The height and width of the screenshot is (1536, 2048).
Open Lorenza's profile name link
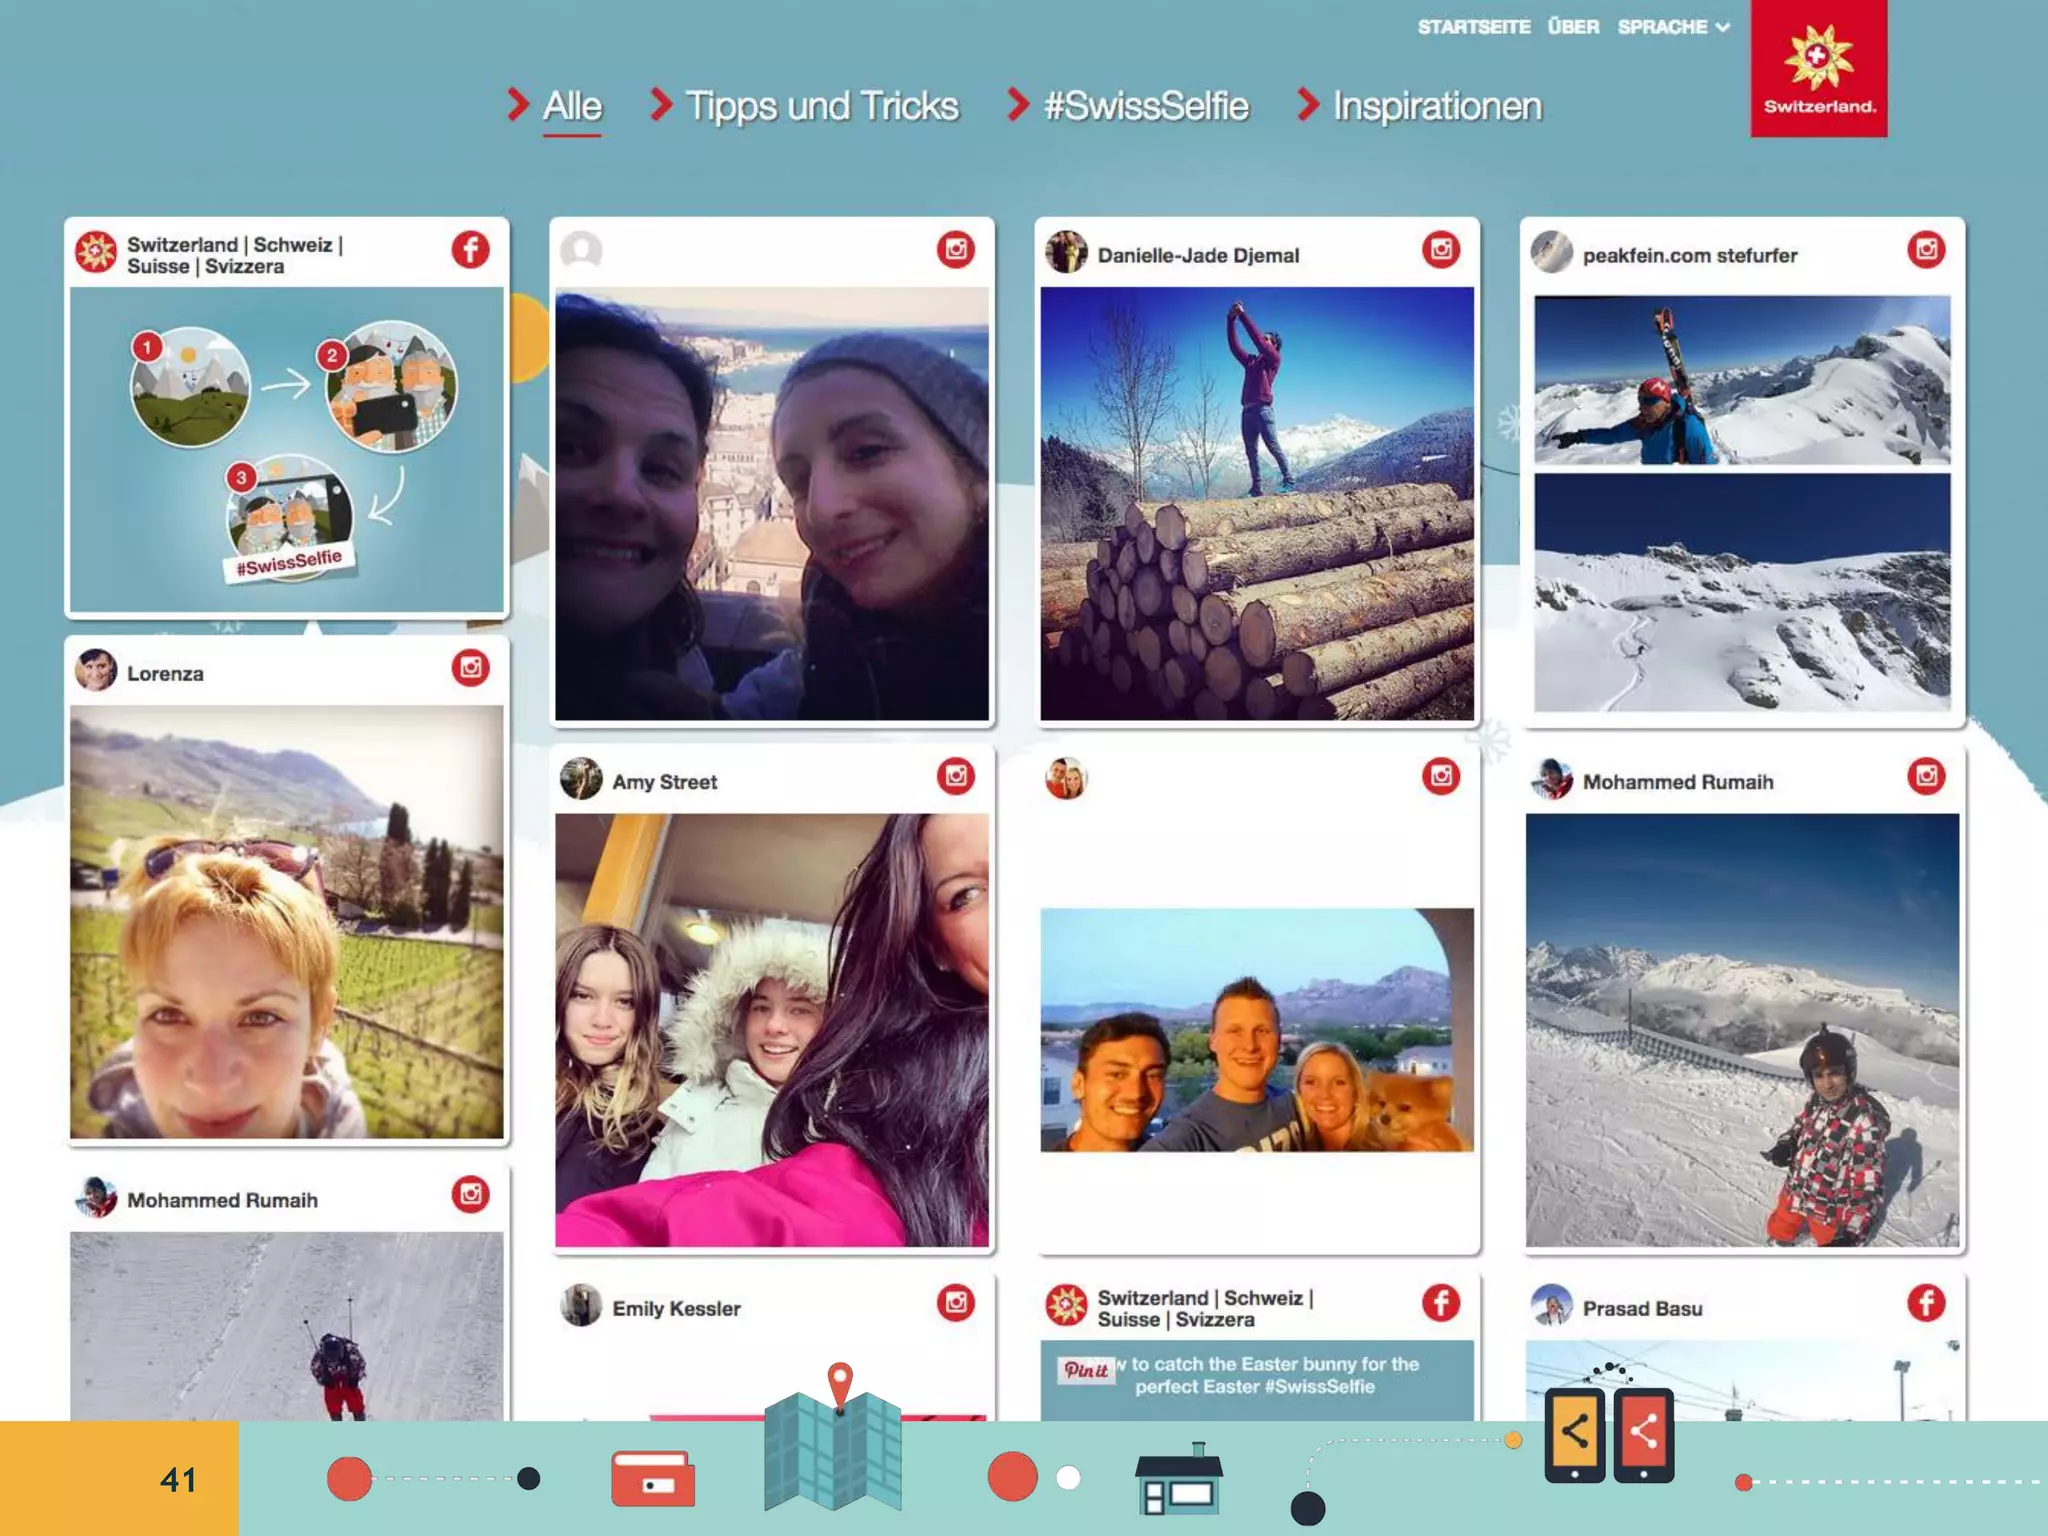point(165,673)
